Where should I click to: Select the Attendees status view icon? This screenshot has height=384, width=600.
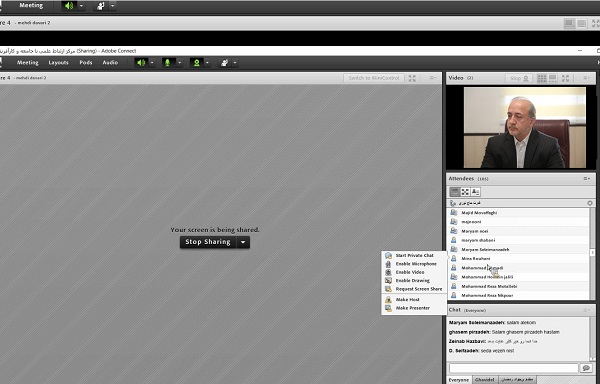click(x=475, y=192)
